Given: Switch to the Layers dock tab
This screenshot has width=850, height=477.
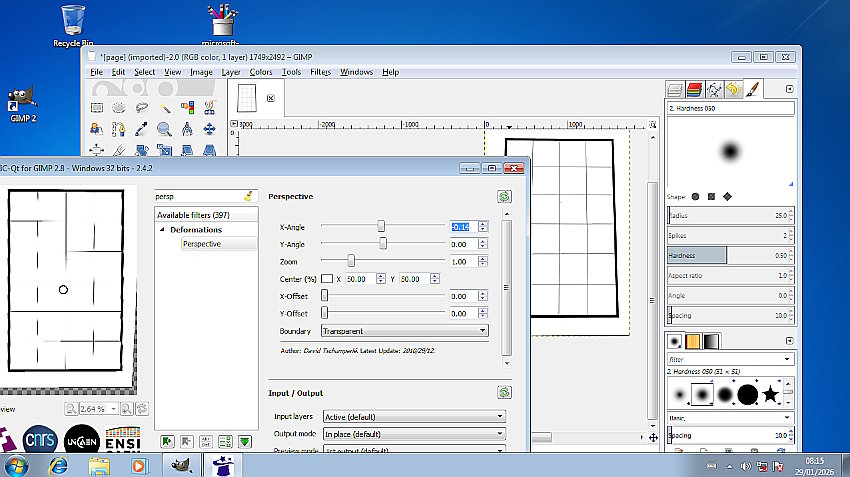Looking at the screenshot, I should (675, 89).
